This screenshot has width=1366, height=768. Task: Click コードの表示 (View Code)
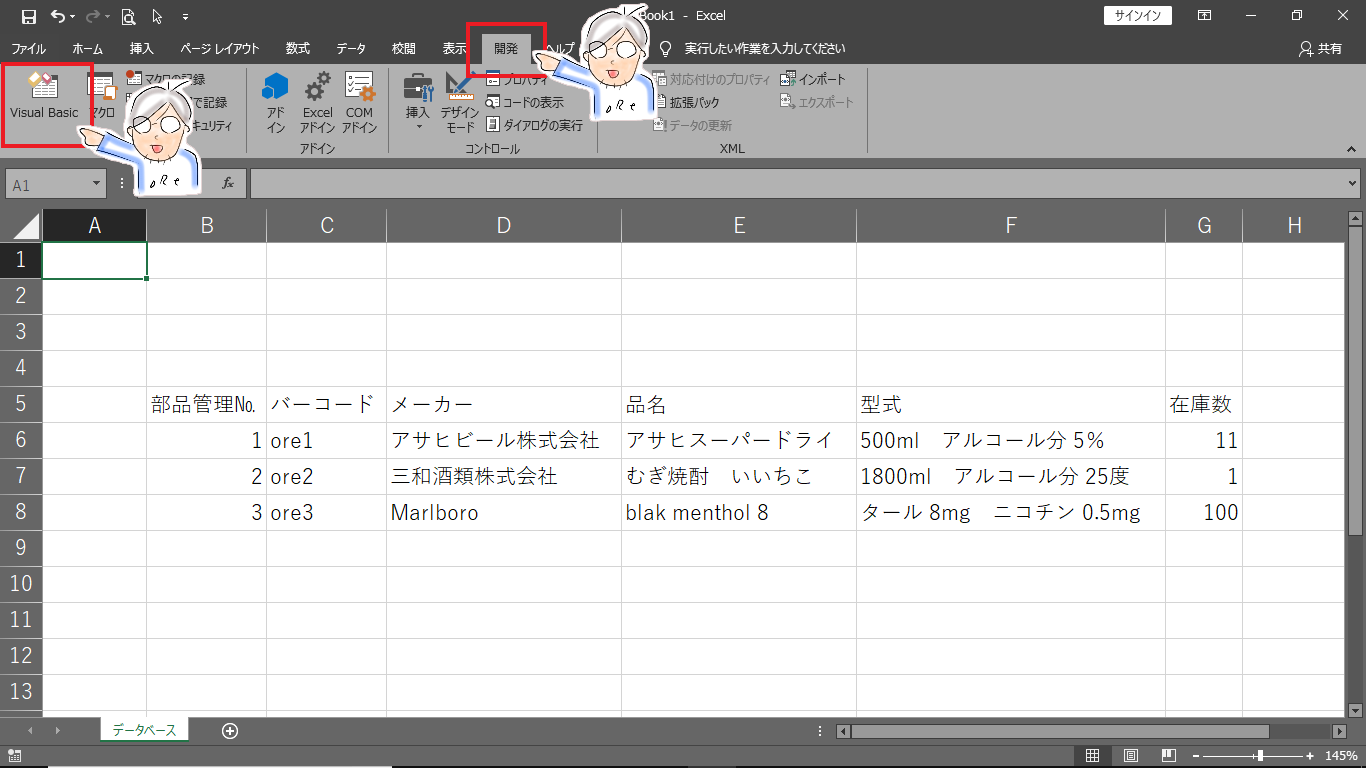(x=525, y=102)
